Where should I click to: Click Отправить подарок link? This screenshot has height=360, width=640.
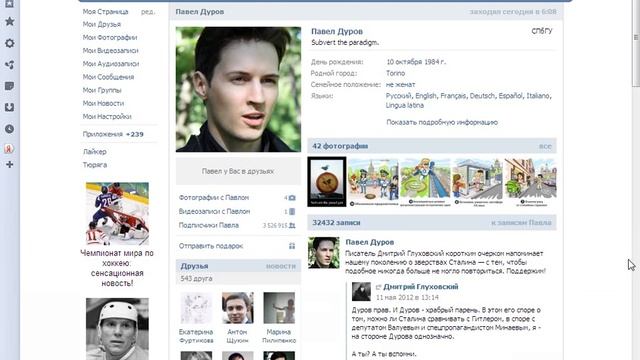coord(211,246)
